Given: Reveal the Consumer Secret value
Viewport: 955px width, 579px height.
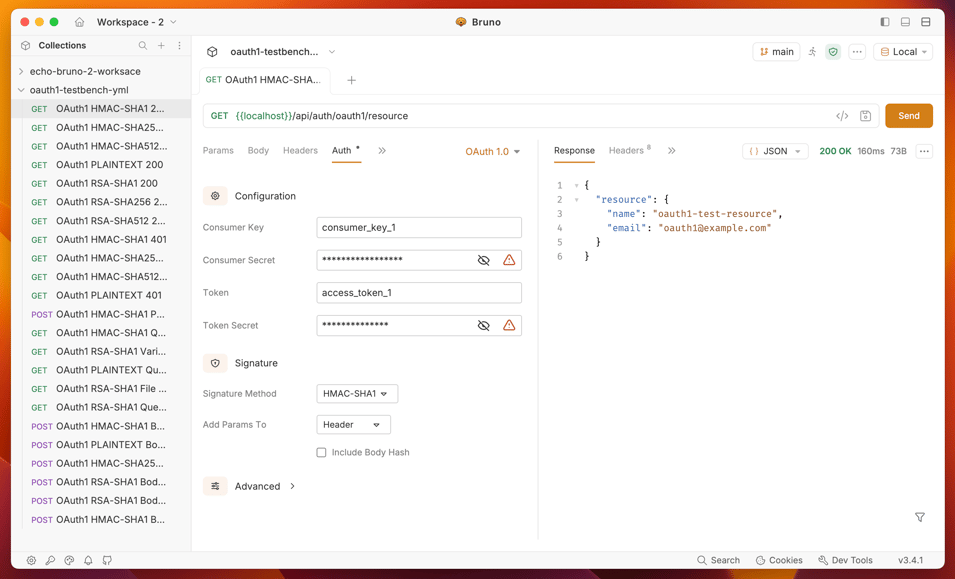Looking at the screenshot, I should [483, 260].
